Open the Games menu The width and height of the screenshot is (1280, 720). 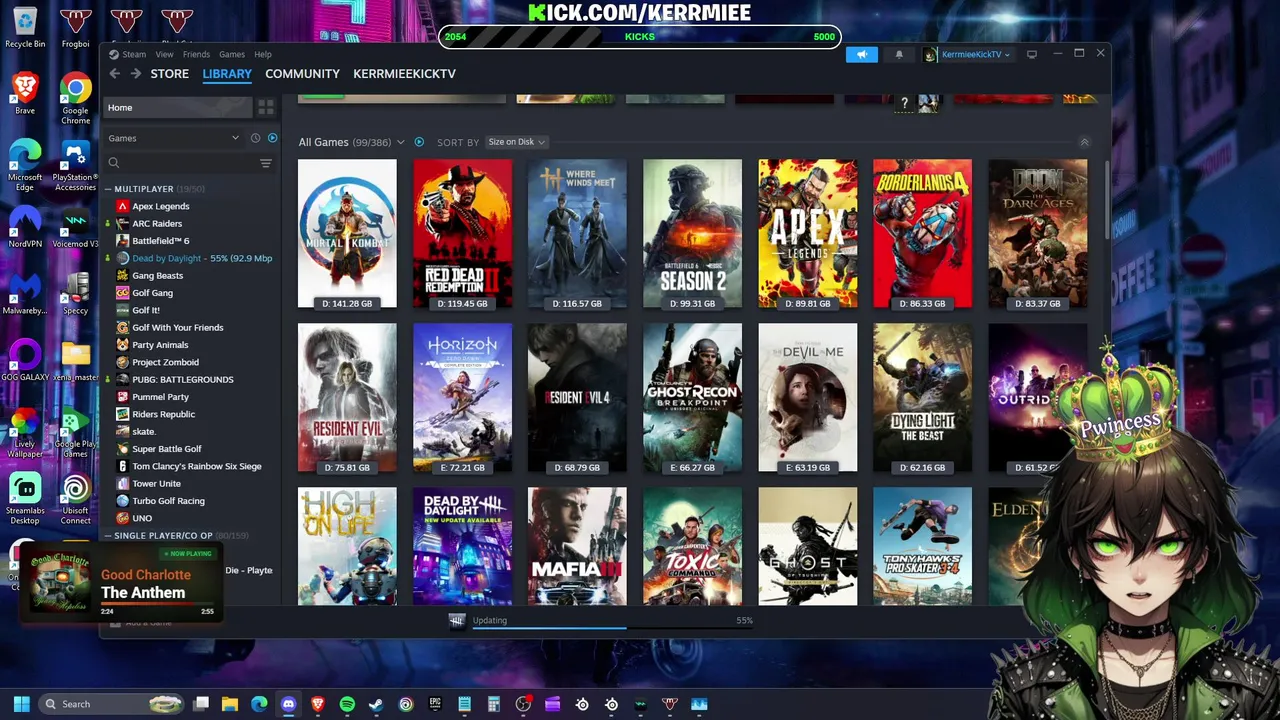232,55
